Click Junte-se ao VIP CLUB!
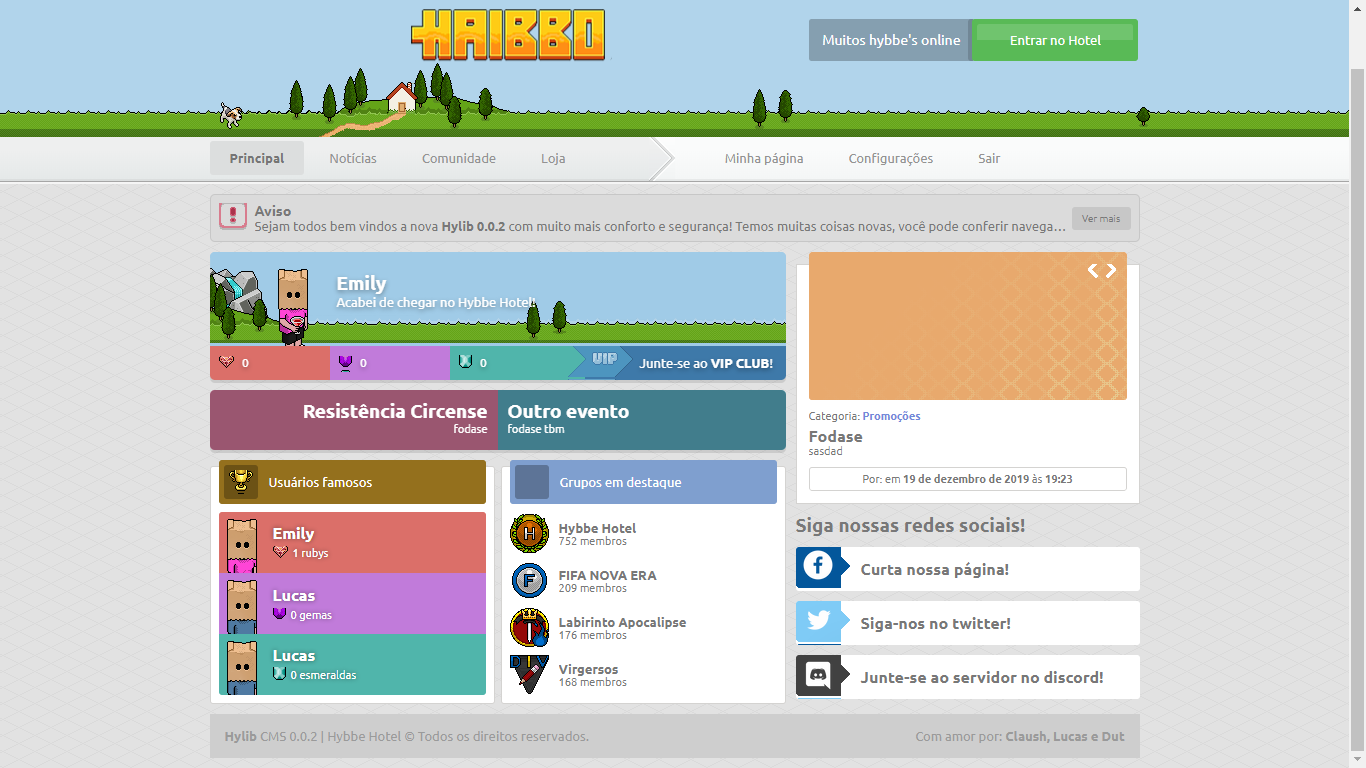 [x=706, y=363]
